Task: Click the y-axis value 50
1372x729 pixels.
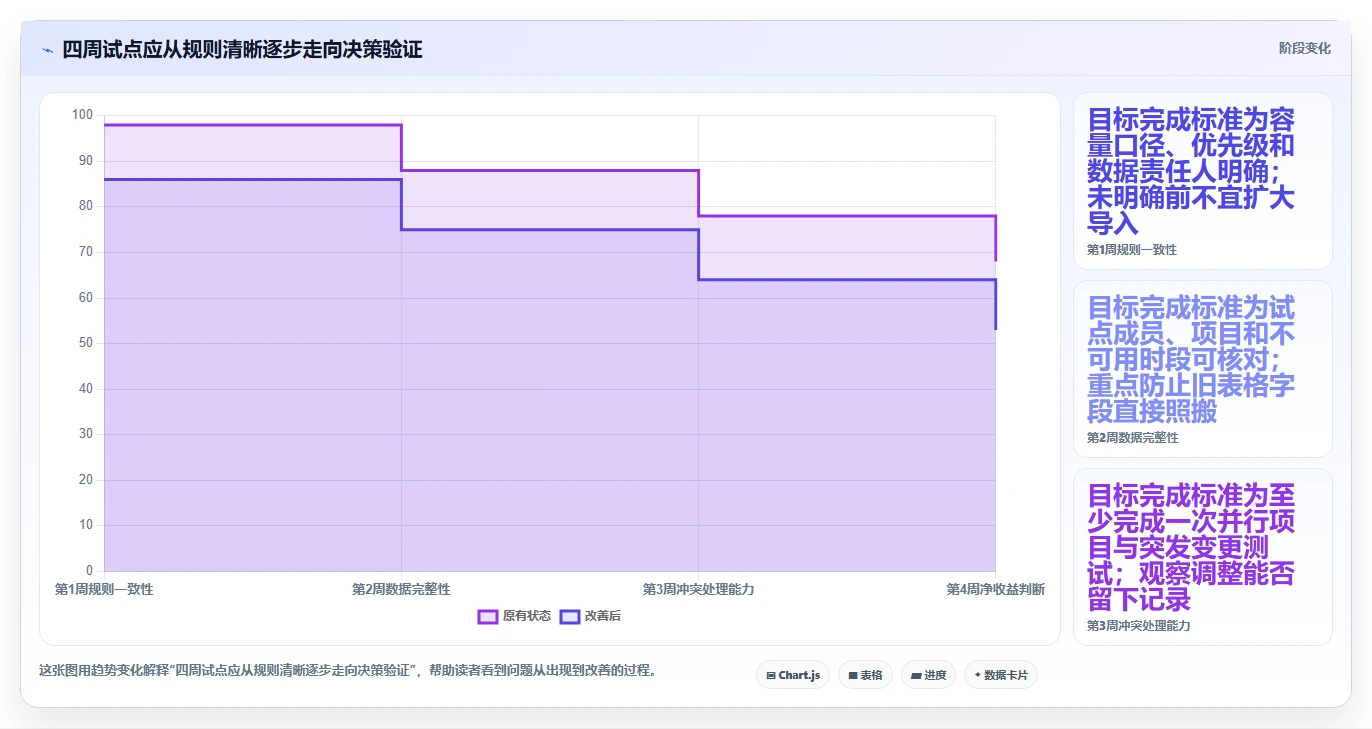Action: pyautogui.click(x=85, y=343)
